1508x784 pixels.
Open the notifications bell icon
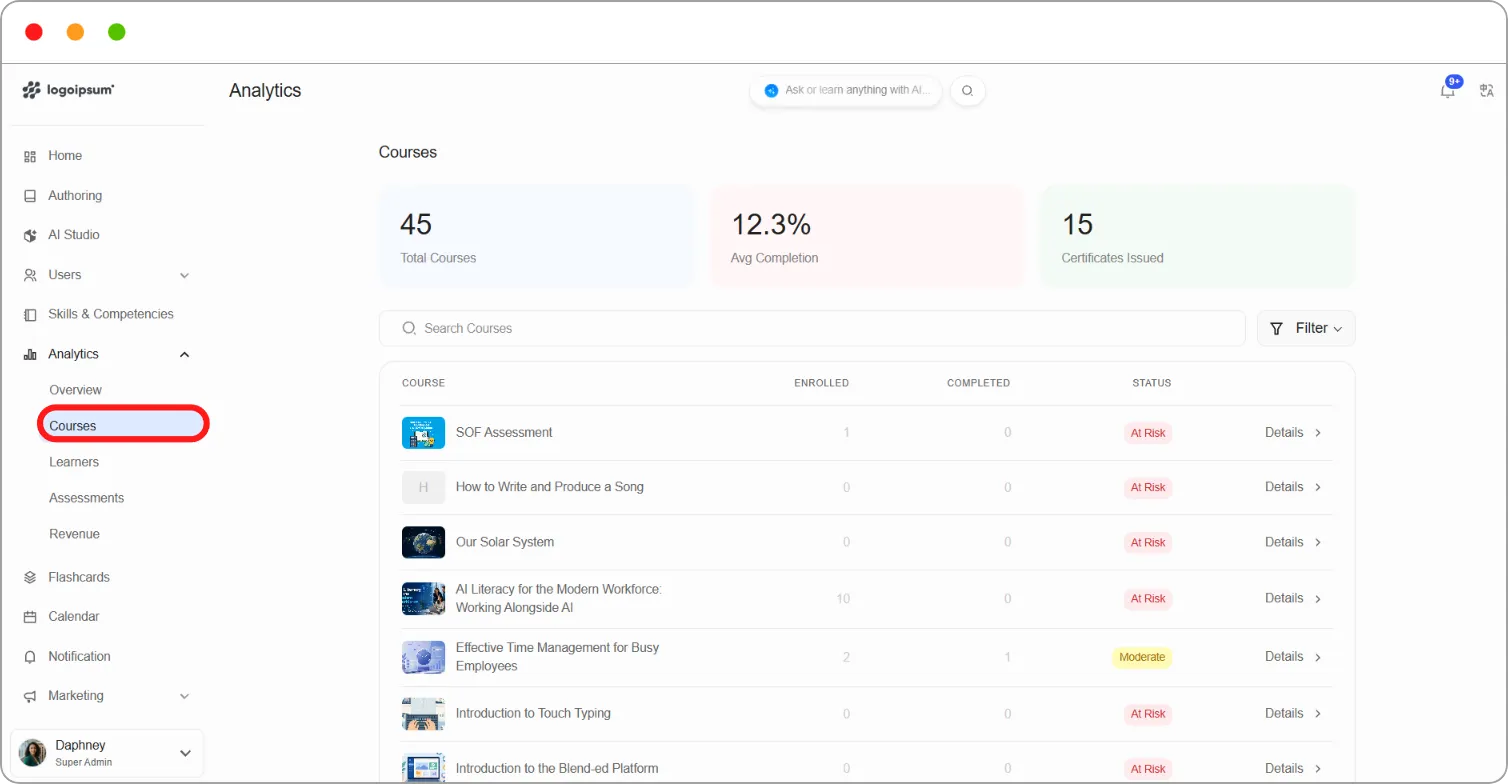coord(1447,91)
